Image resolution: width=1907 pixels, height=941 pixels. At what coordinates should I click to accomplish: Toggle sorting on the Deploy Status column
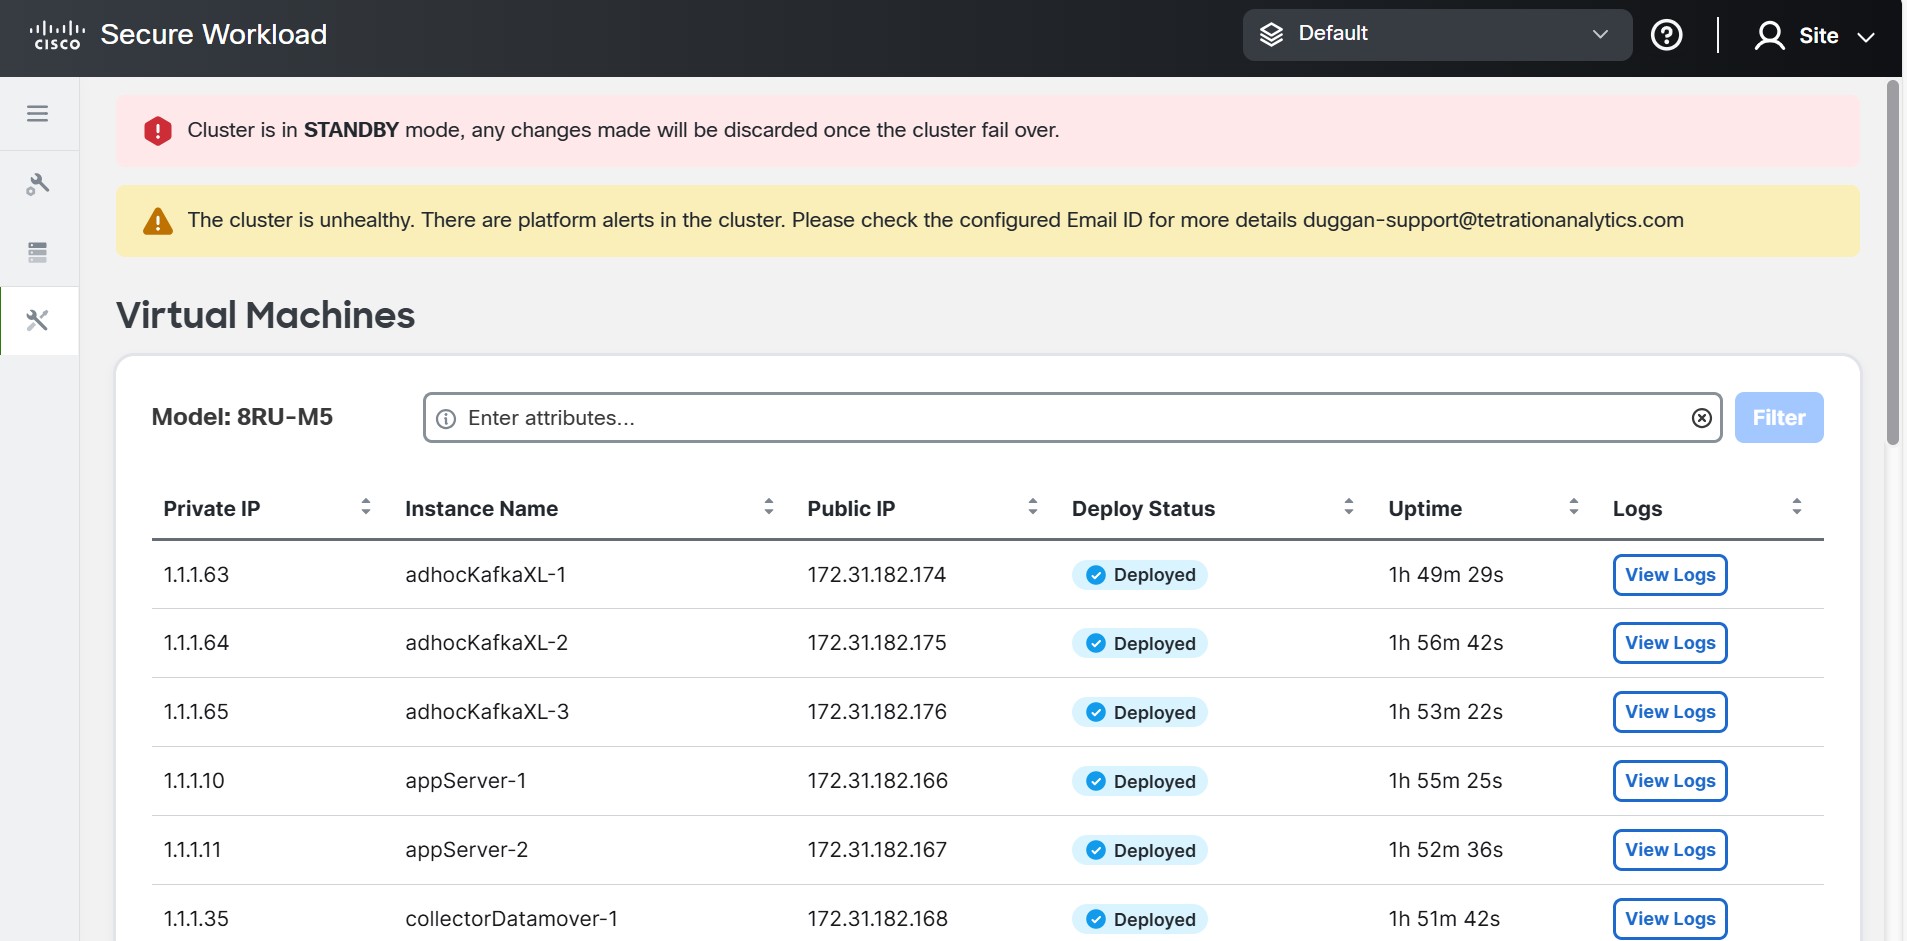1349,507
